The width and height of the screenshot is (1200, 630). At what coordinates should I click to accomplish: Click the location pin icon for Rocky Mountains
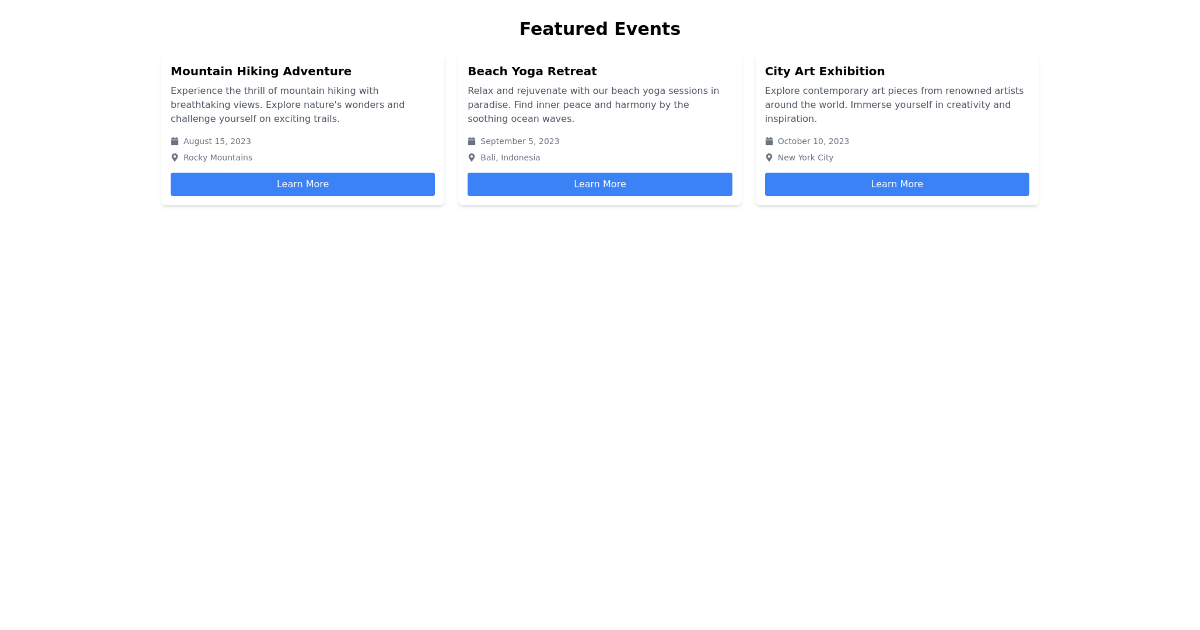click(173, 157)
